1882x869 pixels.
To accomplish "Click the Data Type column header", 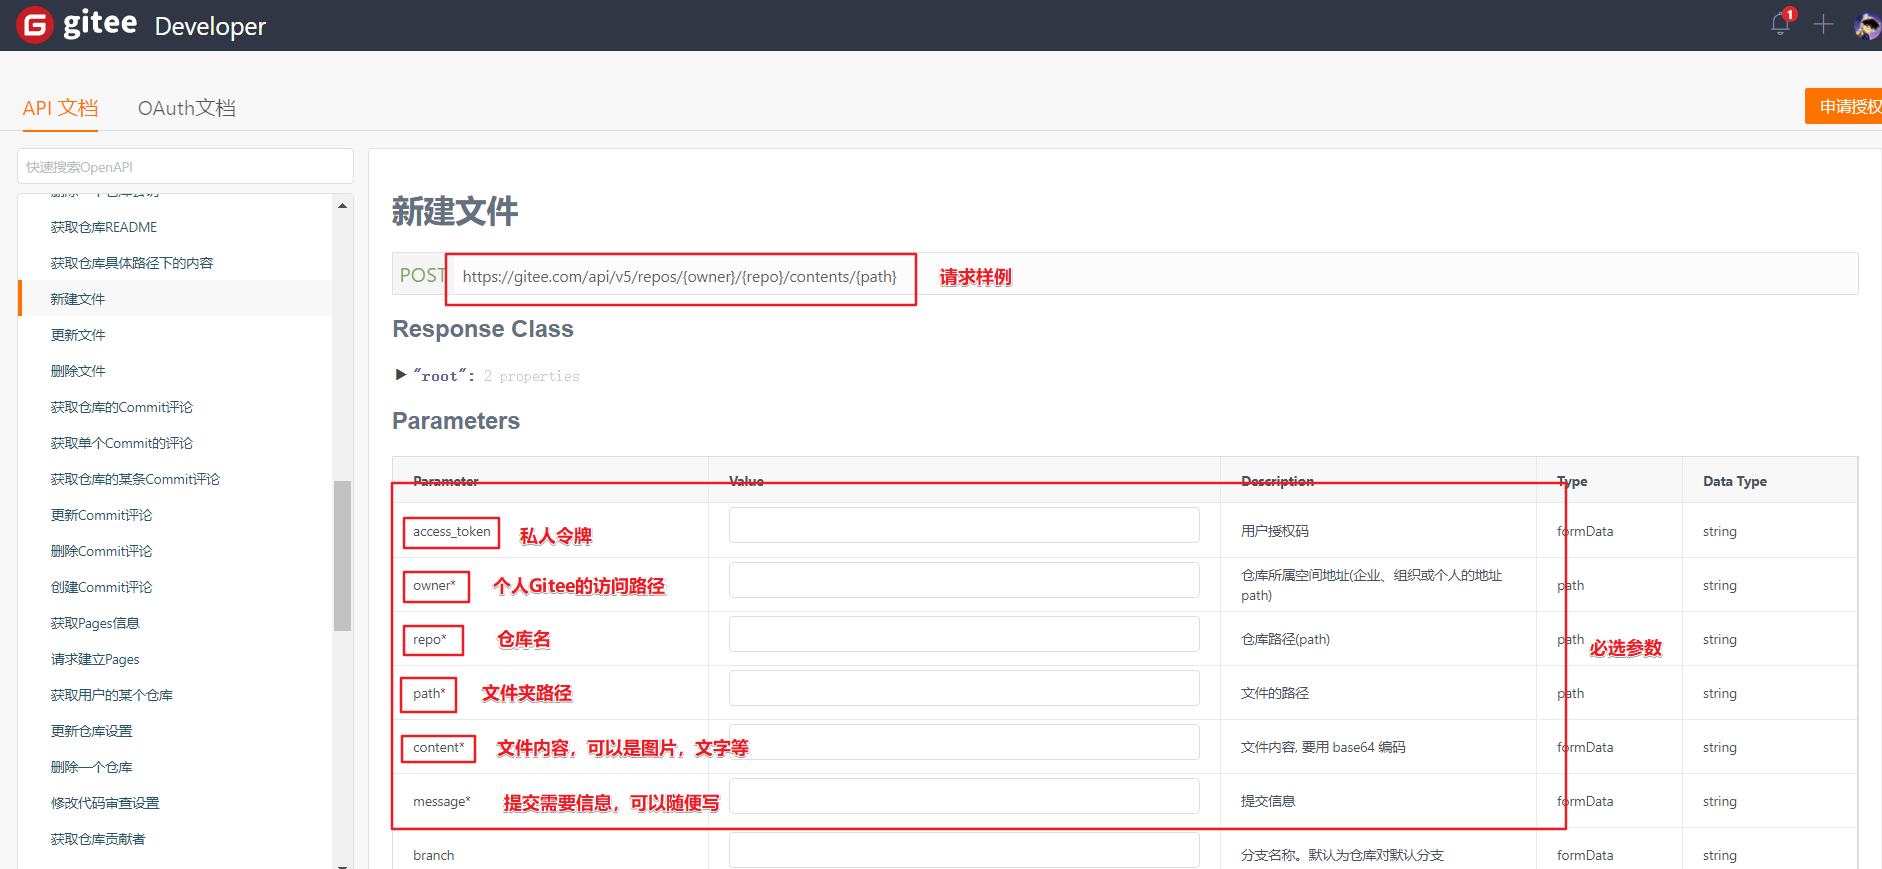I will 1735,481.
